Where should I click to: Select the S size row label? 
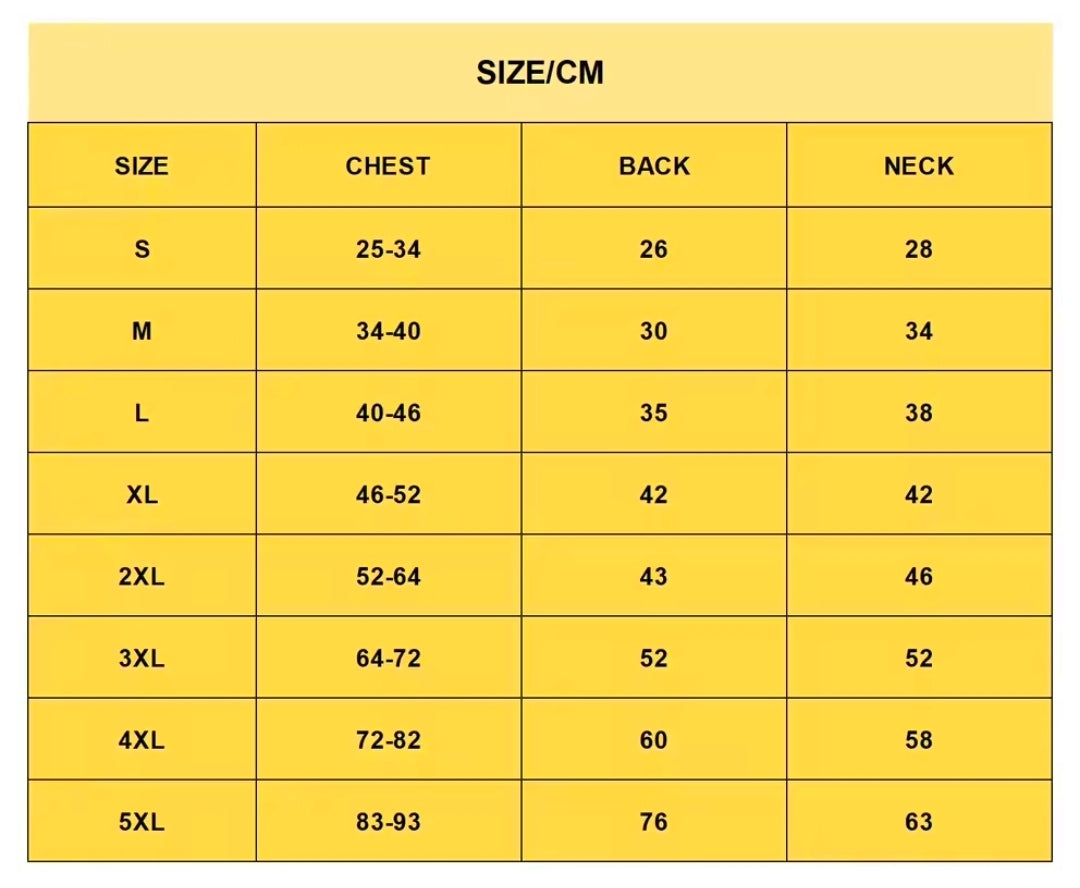tap(142, 249)
